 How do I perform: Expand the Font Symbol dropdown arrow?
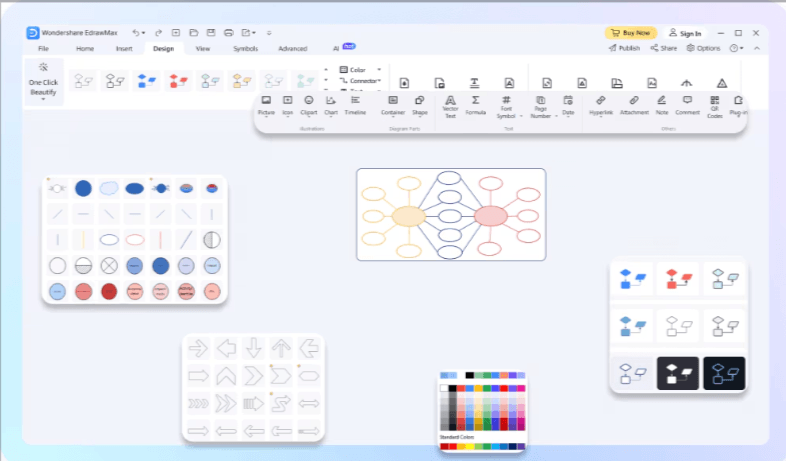click(521, 116)
